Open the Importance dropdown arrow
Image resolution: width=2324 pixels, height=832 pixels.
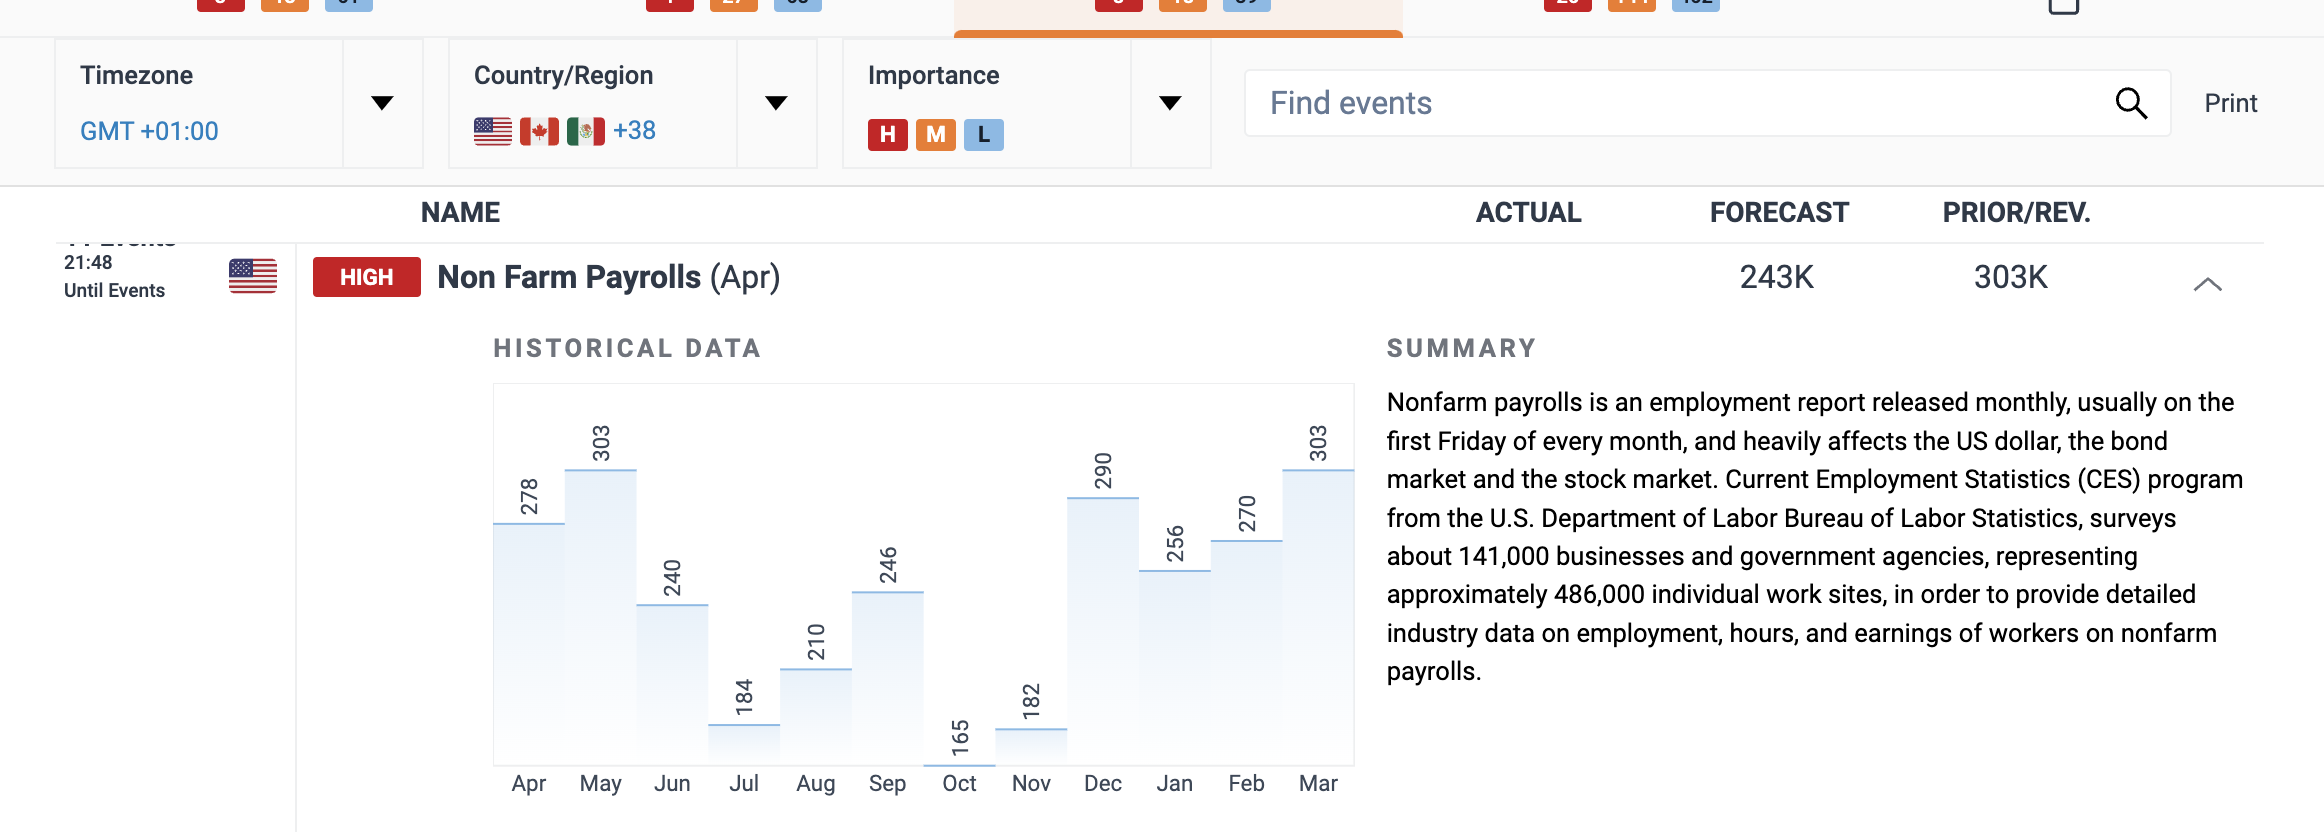tap(1170, 103)
